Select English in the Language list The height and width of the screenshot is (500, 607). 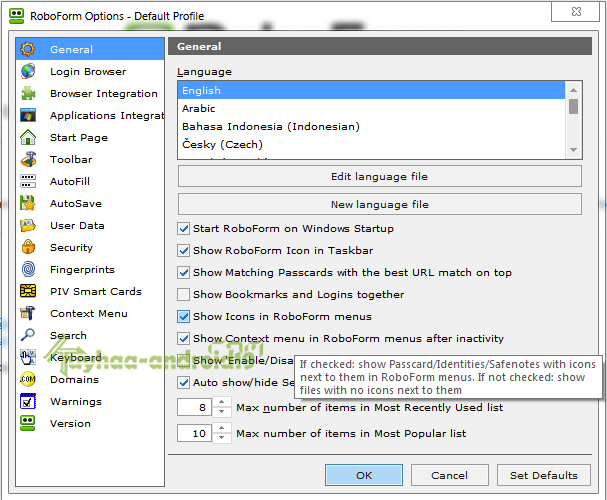click(x=371, y=90)
